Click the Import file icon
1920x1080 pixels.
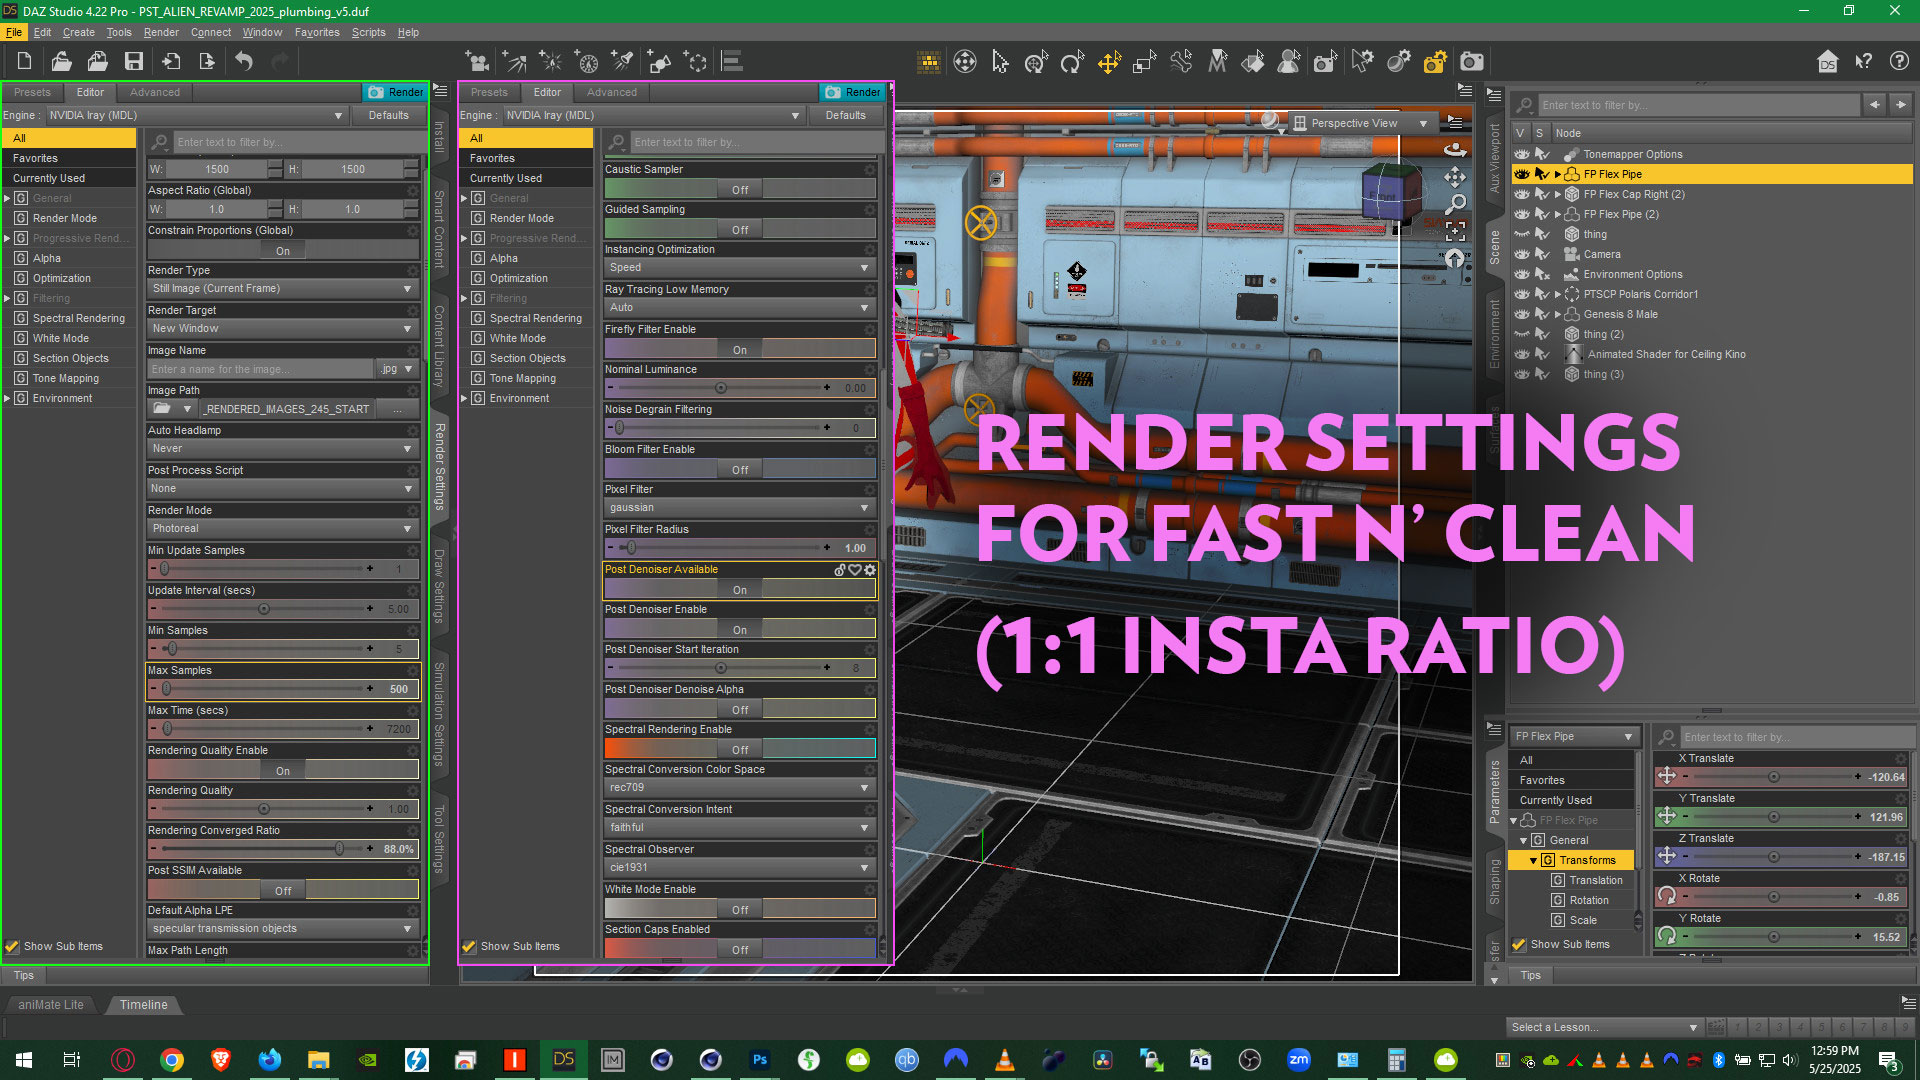171,62
